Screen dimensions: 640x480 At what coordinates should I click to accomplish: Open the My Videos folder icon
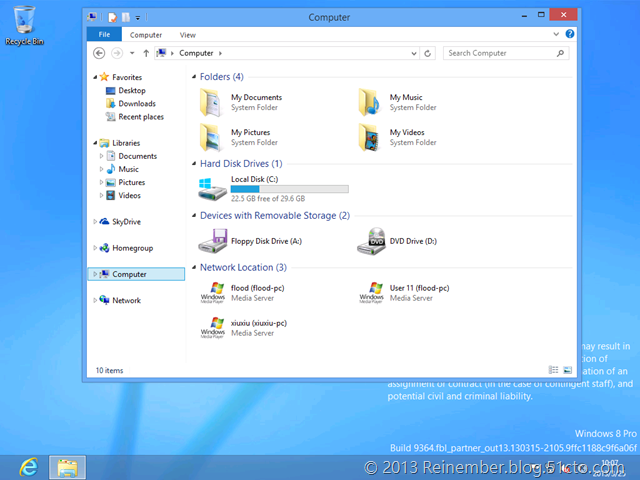[x=369, y=138]
